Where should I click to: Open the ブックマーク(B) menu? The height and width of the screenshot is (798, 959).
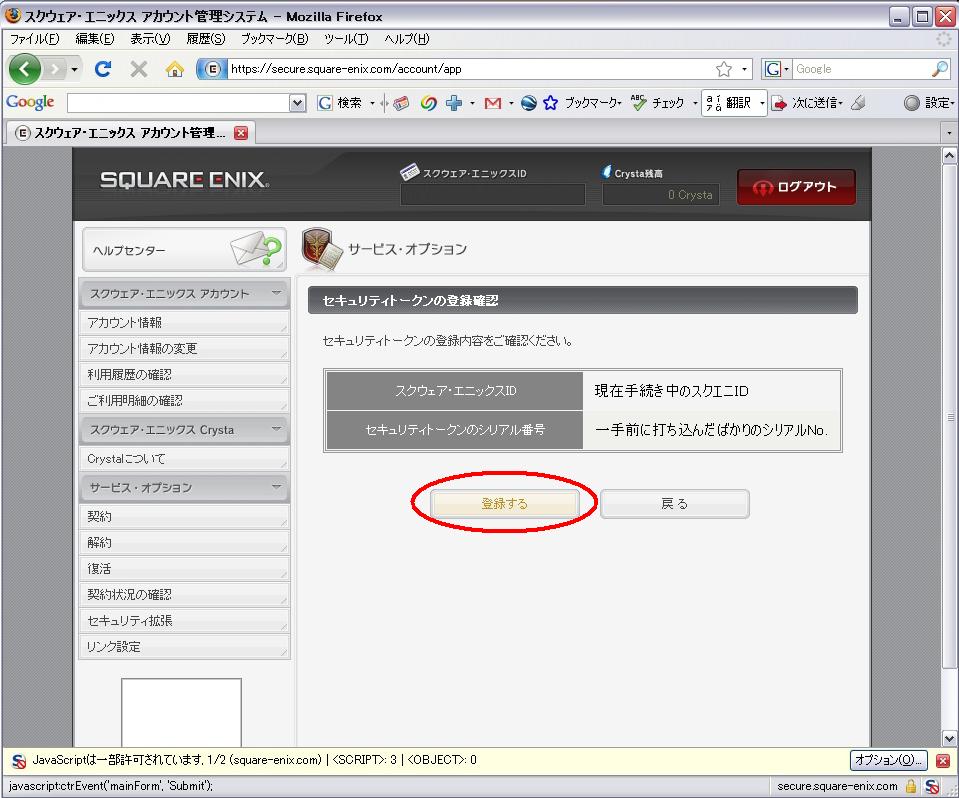pos(274,39)
